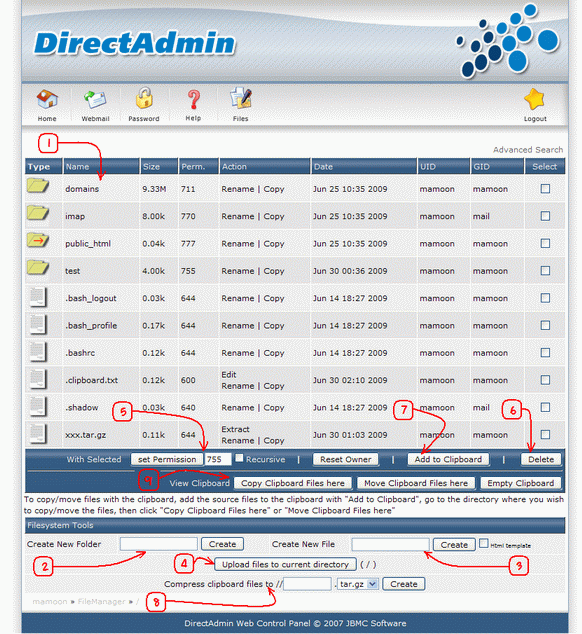Click the mamoon breadcrumb link

click(x=50, y=602)
